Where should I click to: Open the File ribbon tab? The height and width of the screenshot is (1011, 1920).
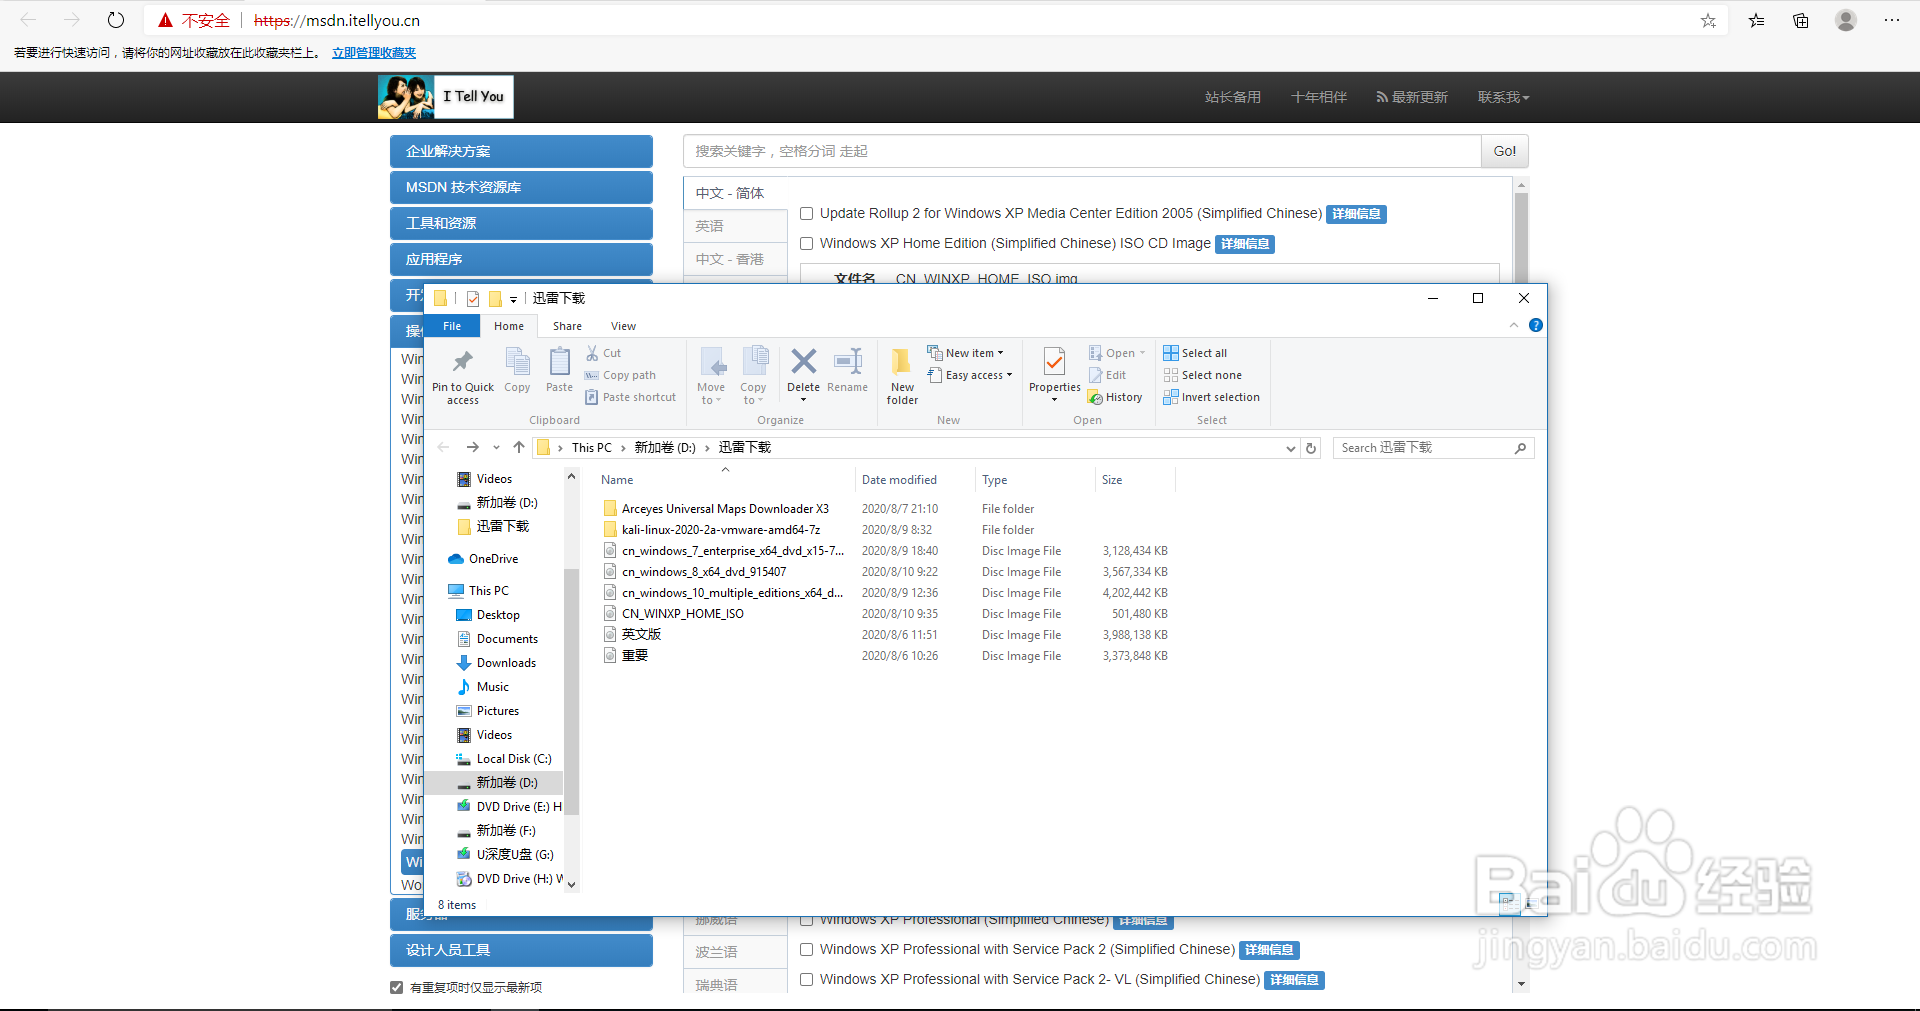(x=452, y=326)
